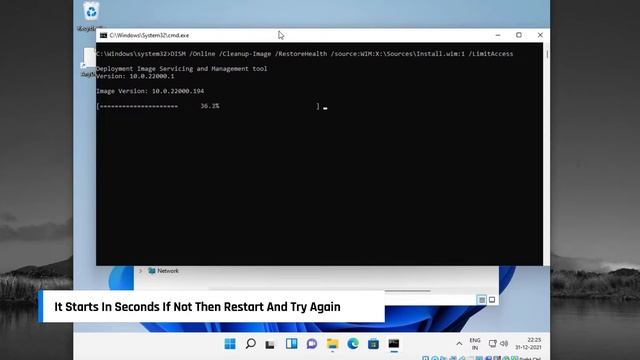The height and width of the screenshot is (360, 640).
Task: Select Network item in Explorer tree
Action: pos(163,271)
